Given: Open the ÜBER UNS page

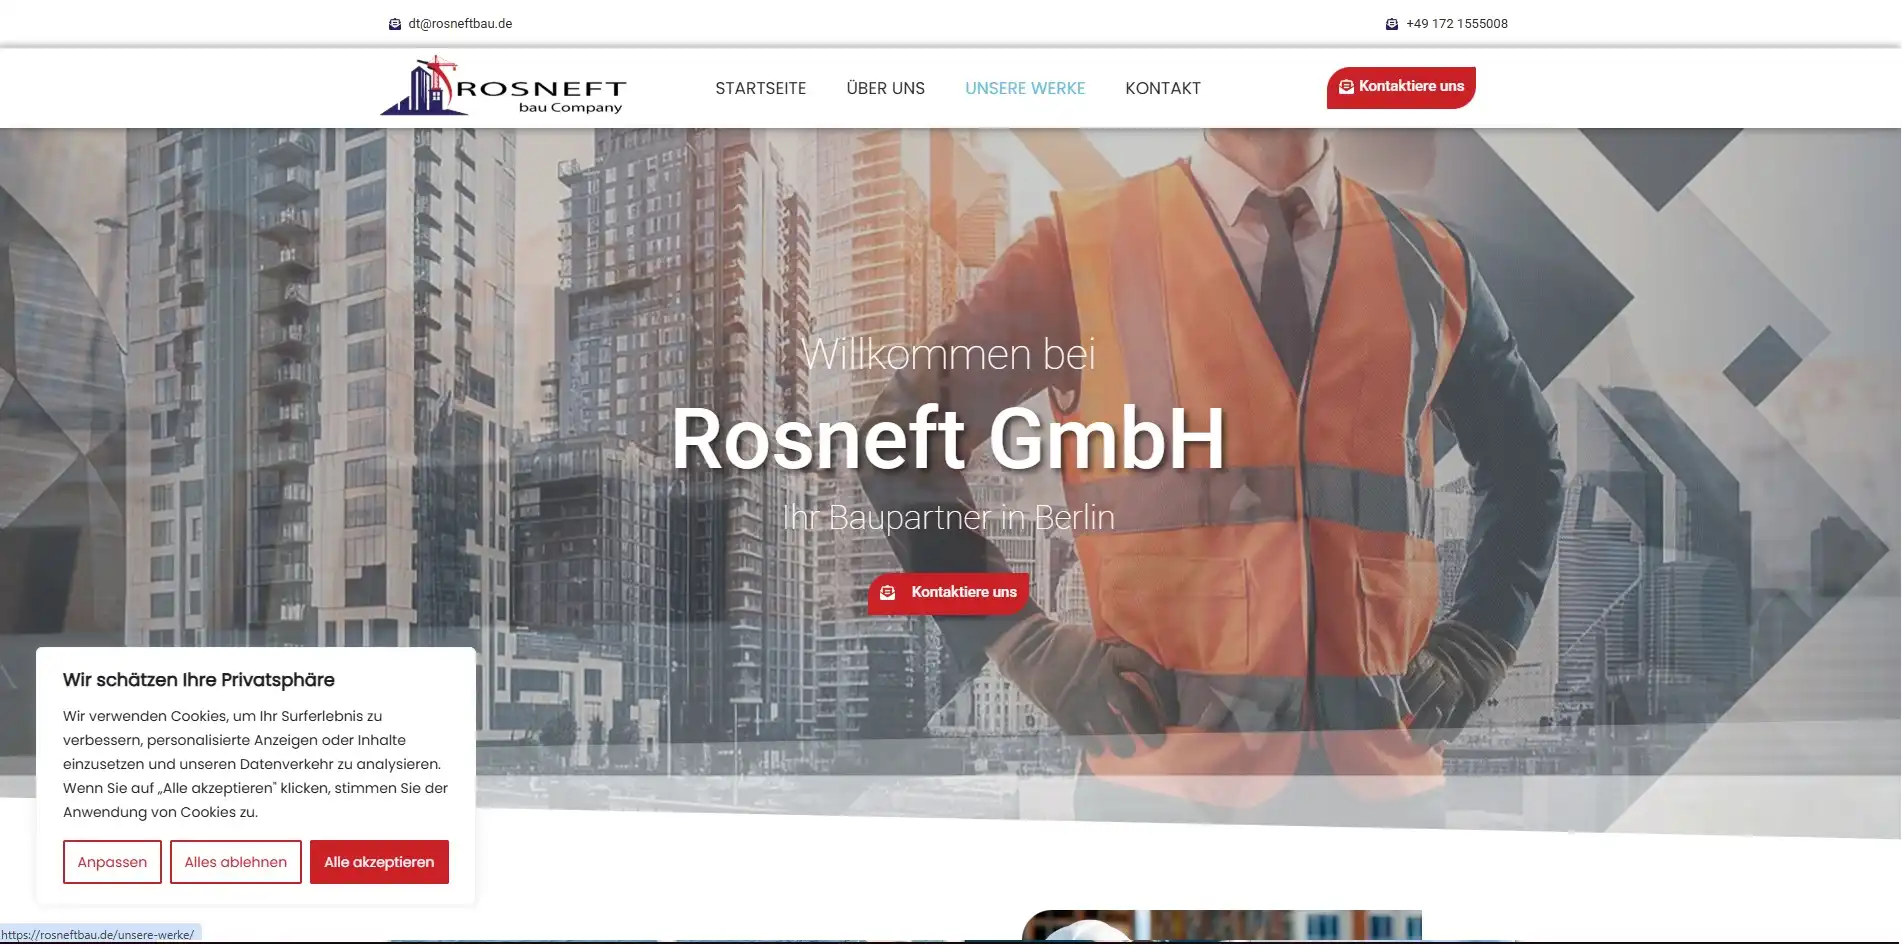Looking at the screenshot, I should click(885, 88).
